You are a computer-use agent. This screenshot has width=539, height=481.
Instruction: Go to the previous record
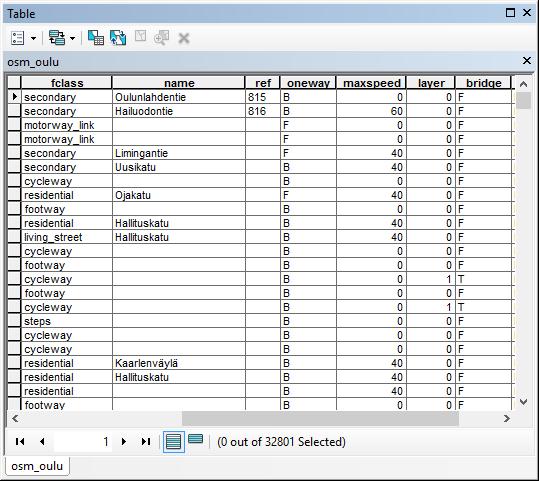[x=42, y=441]
